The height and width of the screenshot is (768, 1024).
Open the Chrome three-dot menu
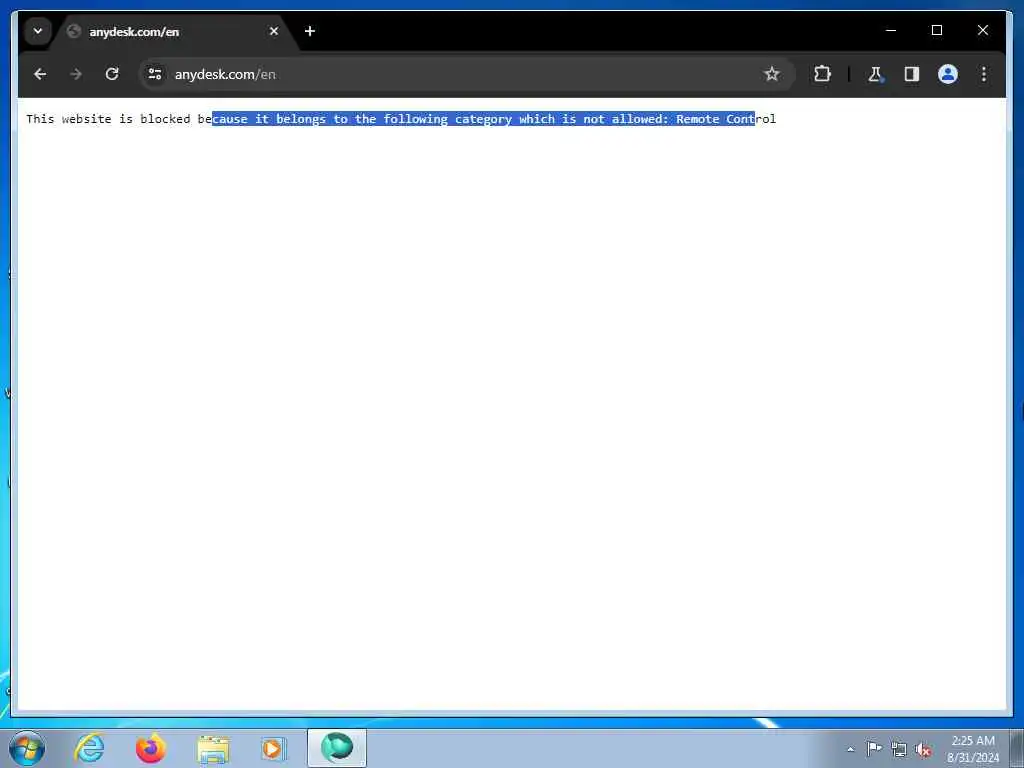coord(984,74)
